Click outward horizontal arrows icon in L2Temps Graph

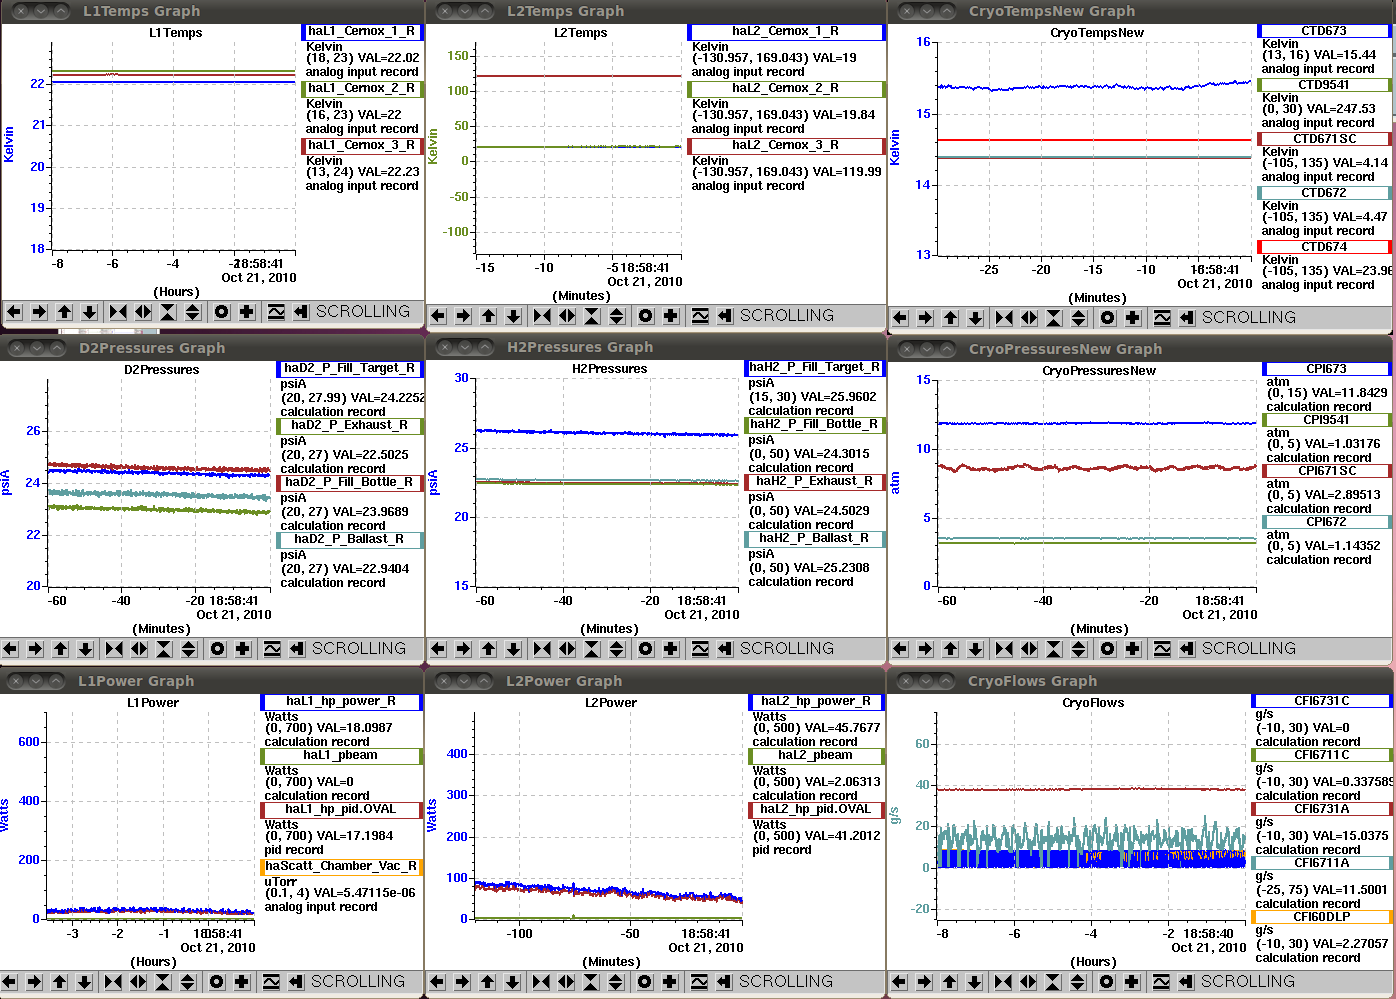click(x=567, y=316)
